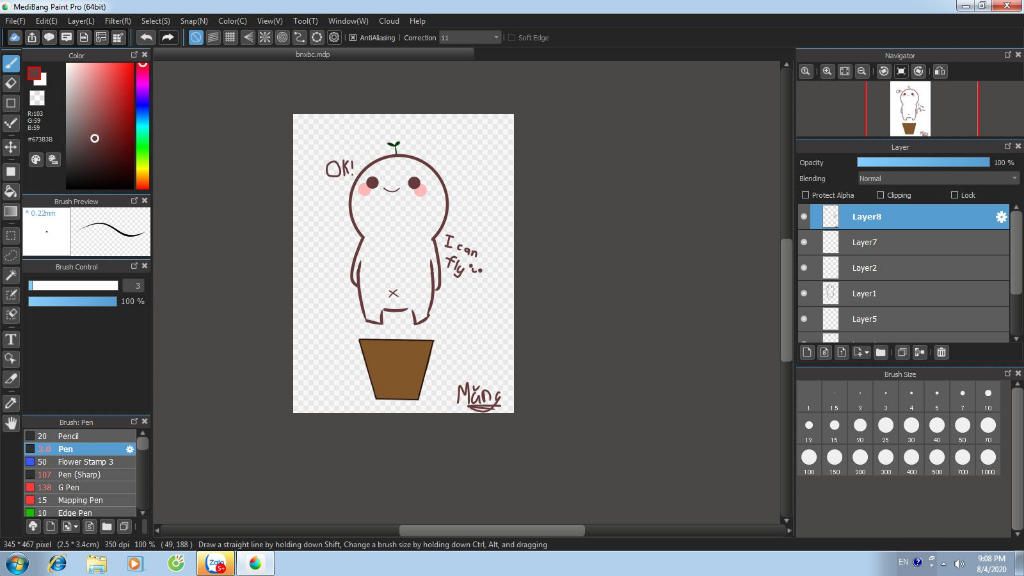Hide Layer1 visibility dot
The image size is (1024, 576).
(x=804, y=293)
